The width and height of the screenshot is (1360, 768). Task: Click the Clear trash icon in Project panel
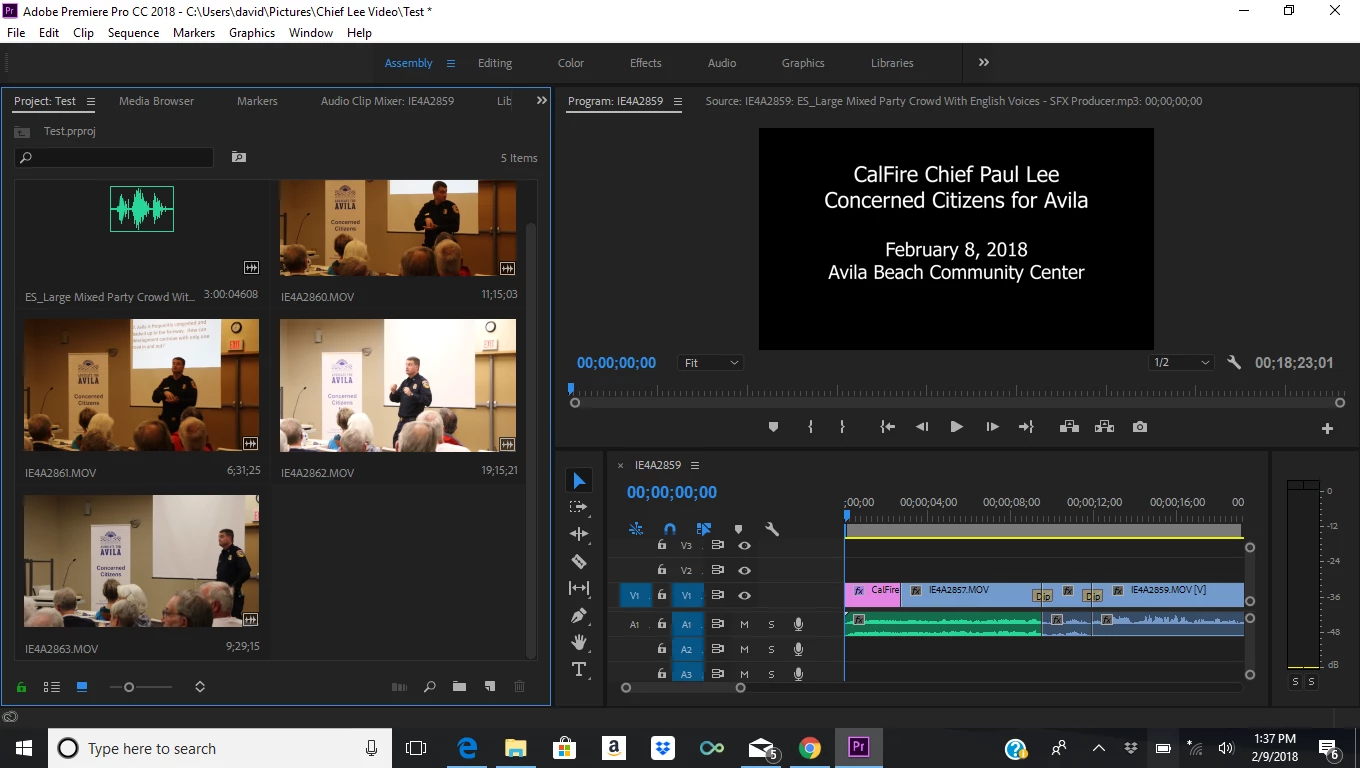click(519, 687)
